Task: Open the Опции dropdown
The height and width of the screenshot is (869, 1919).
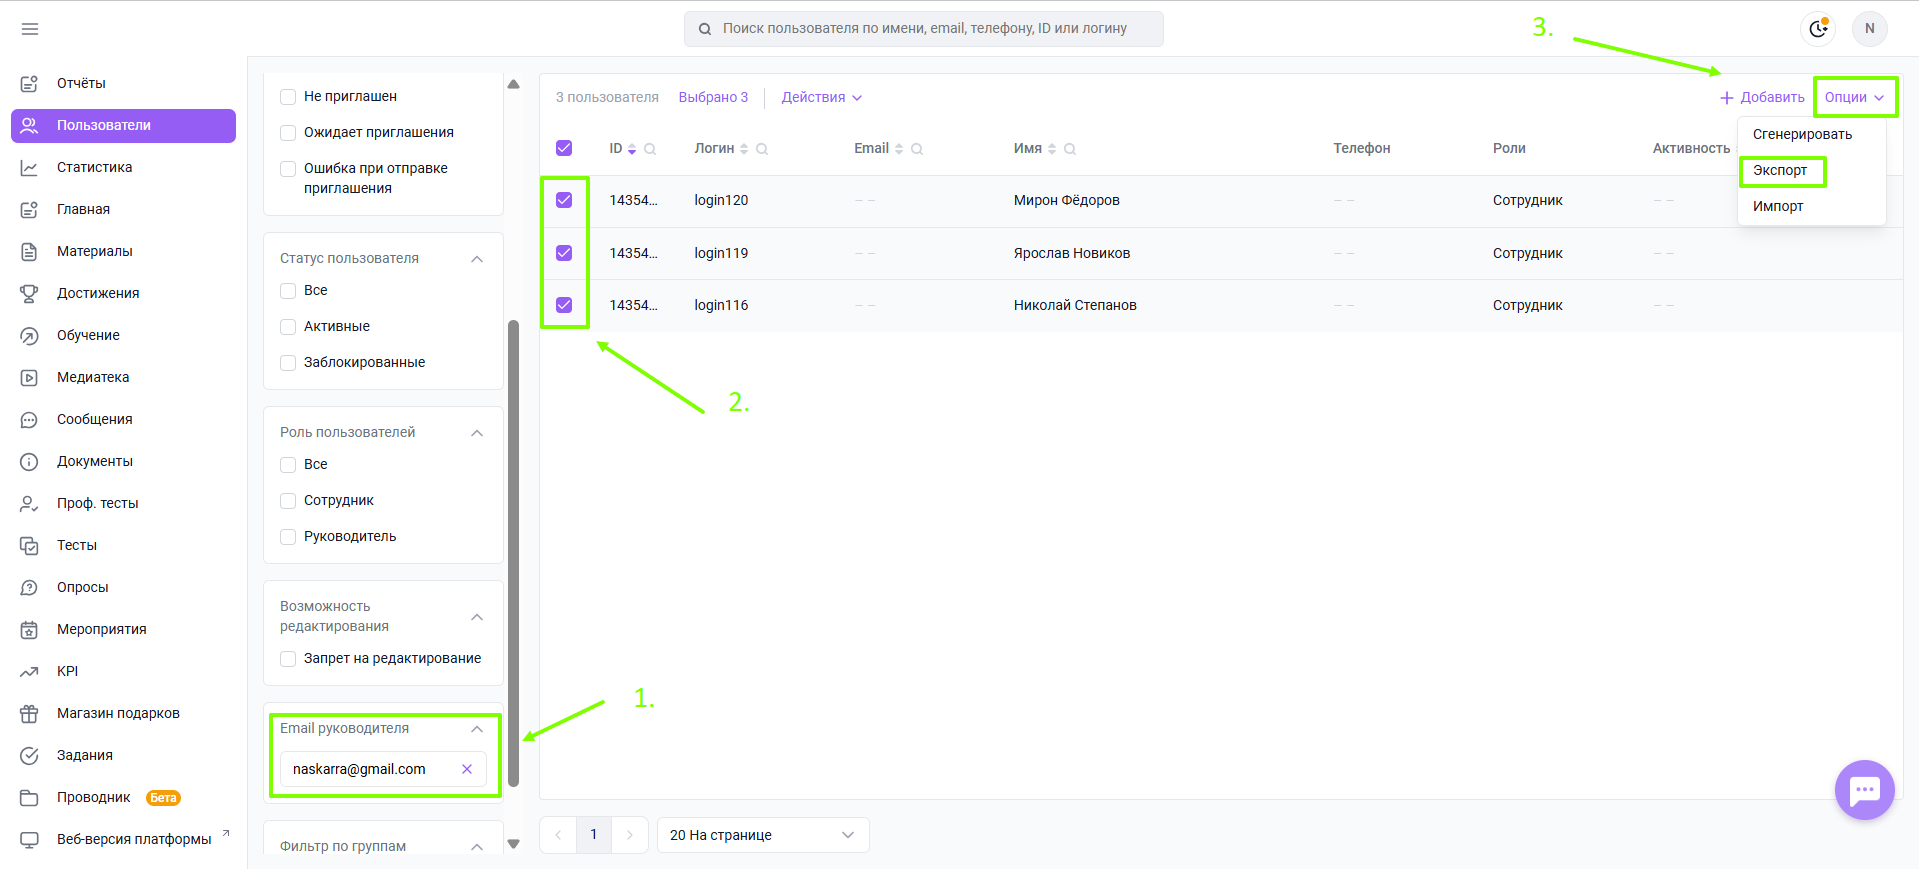Action: [1854, 97]
